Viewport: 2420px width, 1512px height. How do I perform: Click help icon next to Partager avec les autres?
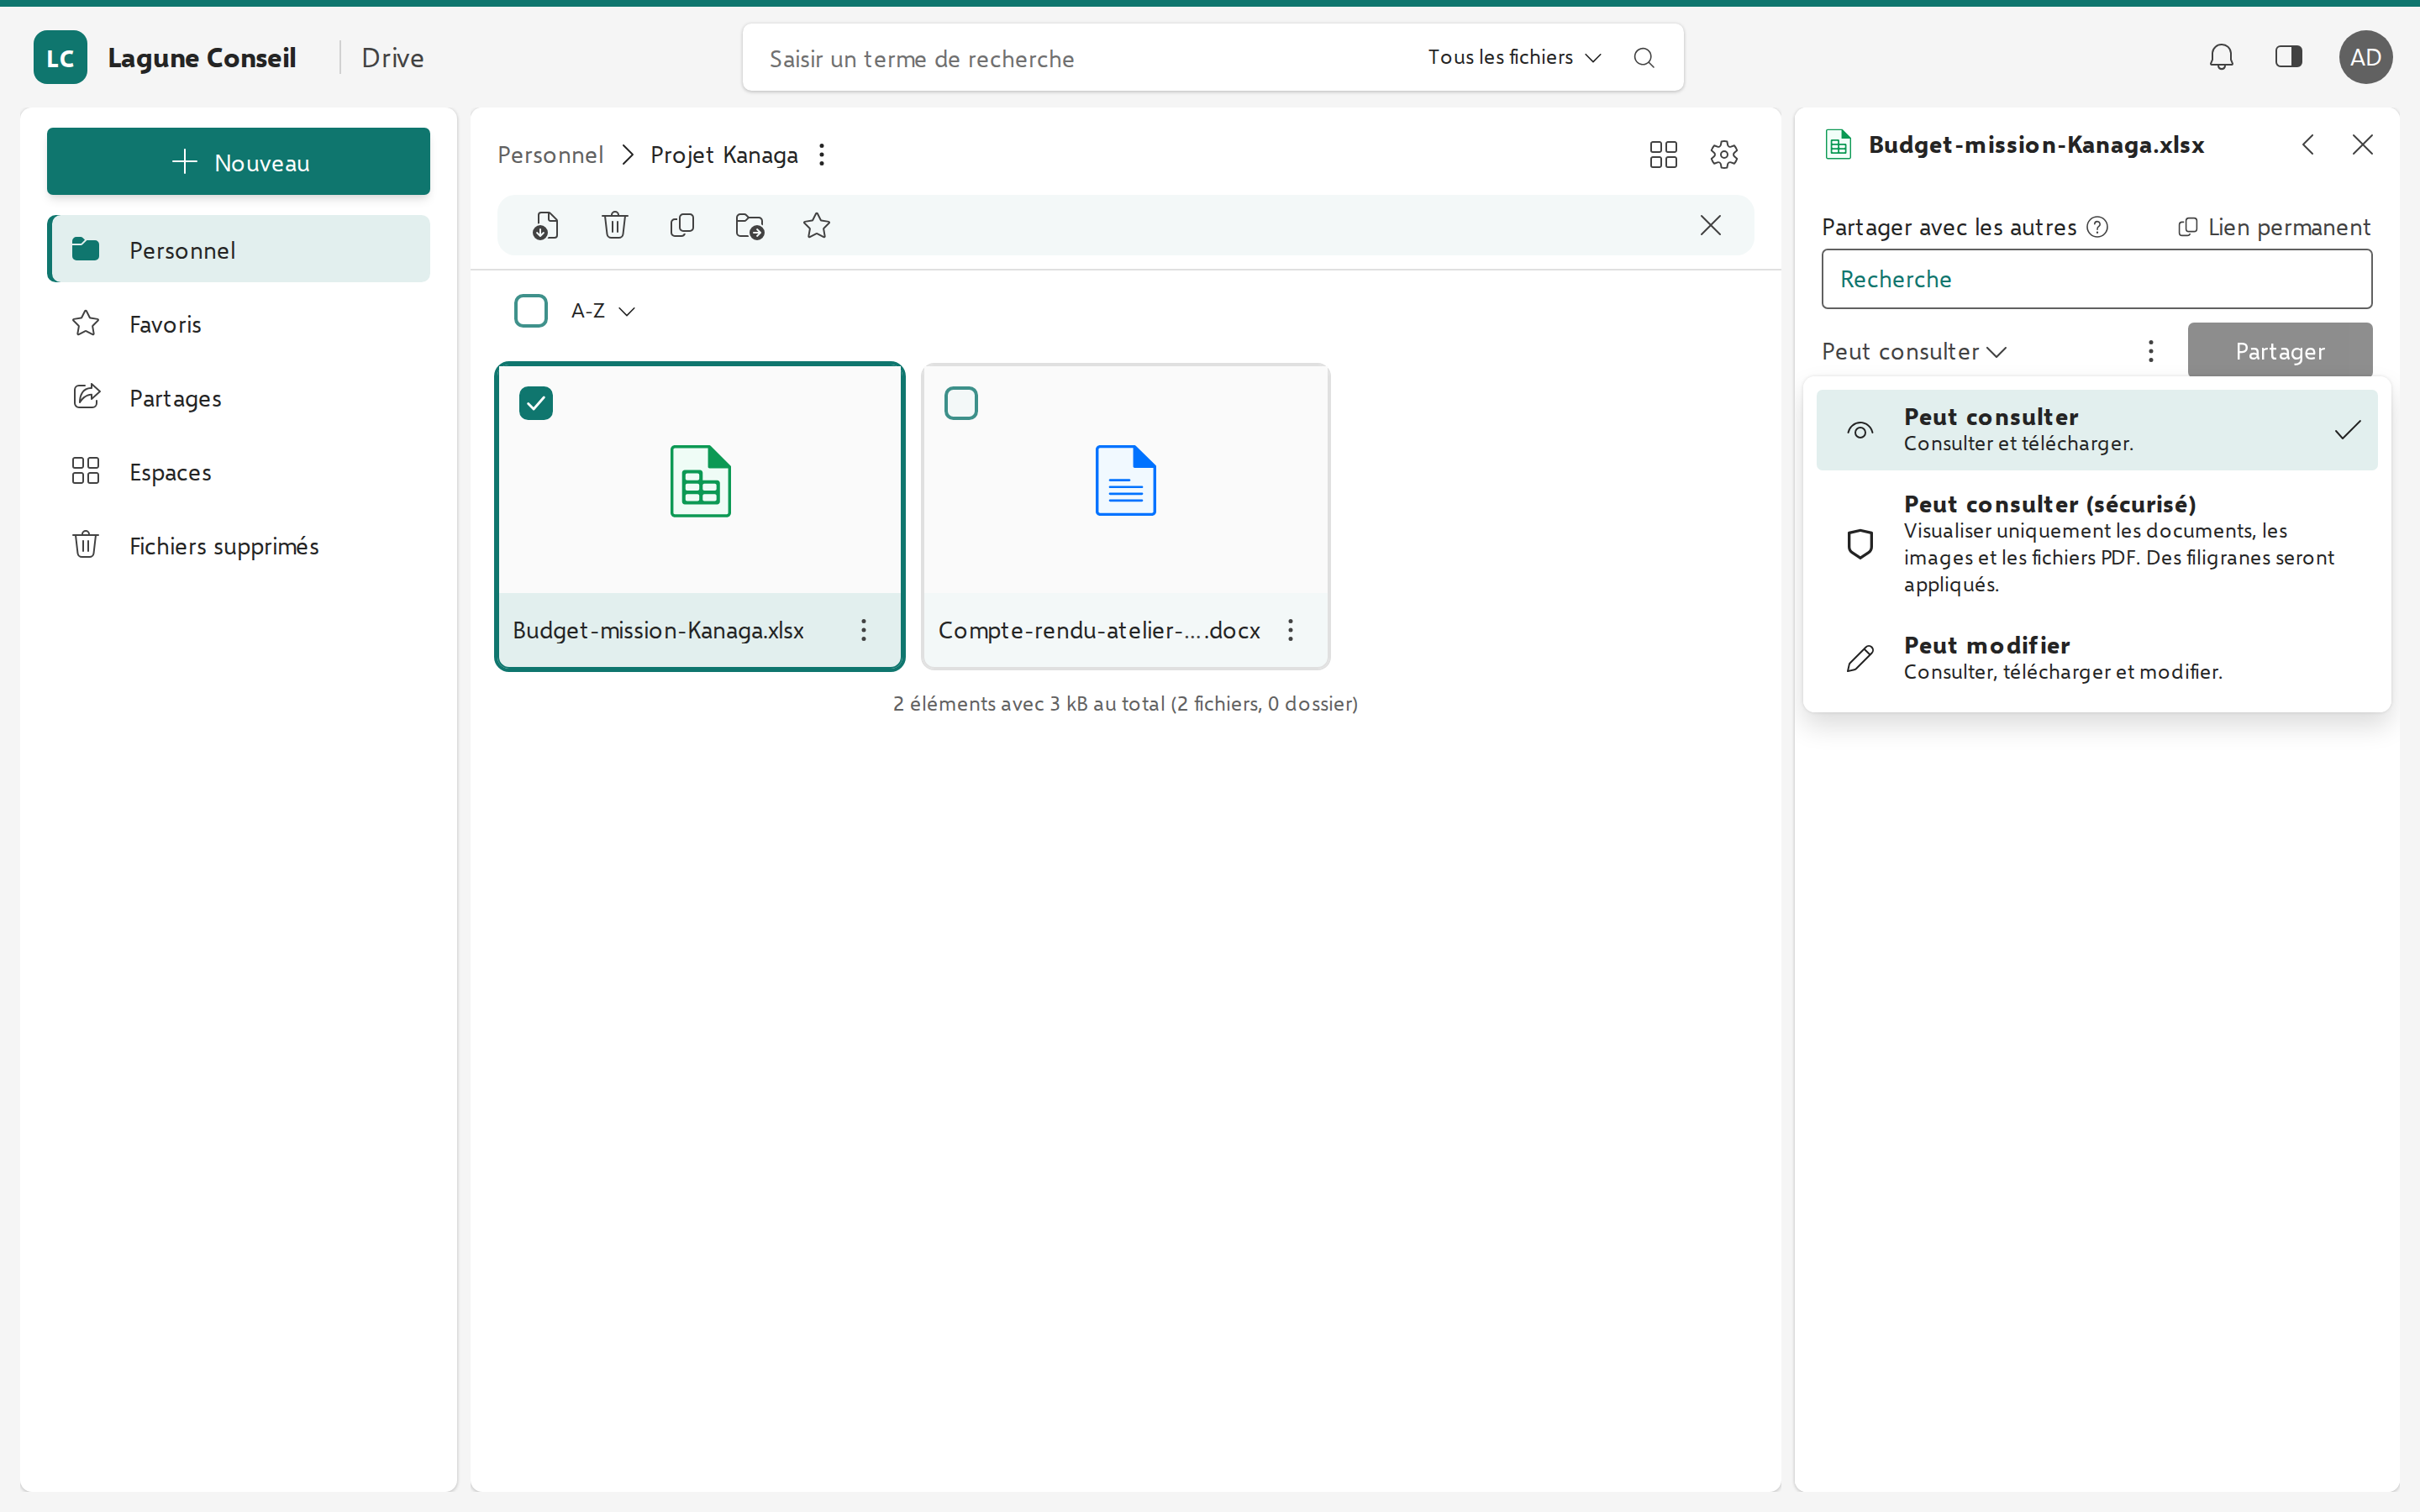click(x=2098, y=227)
